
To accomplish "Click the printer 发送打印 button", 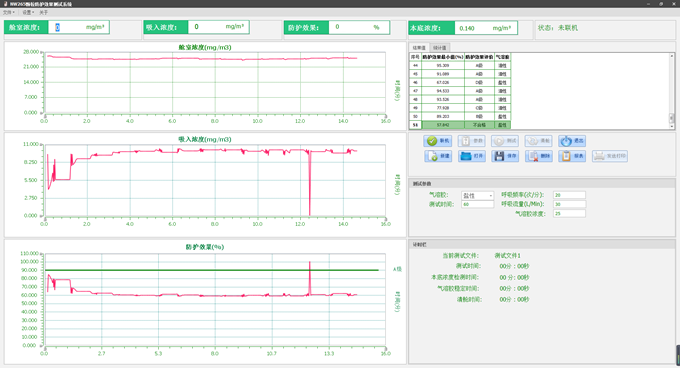I will (610, 156).
